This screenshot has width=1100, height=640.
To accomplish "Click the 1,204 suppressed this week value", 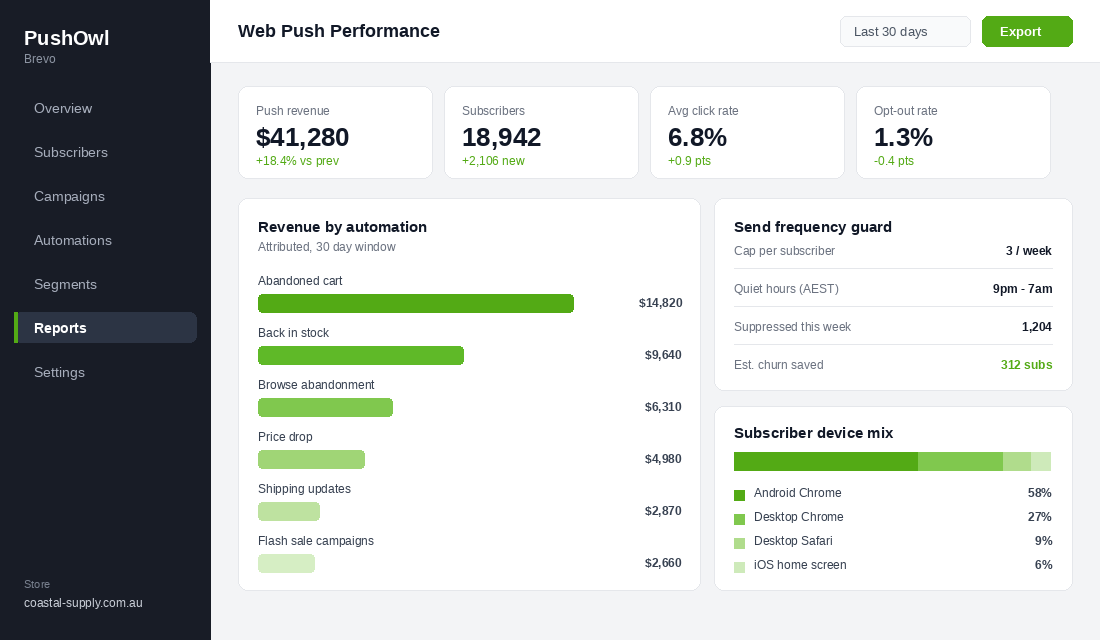I will [x=1037, y=326].
